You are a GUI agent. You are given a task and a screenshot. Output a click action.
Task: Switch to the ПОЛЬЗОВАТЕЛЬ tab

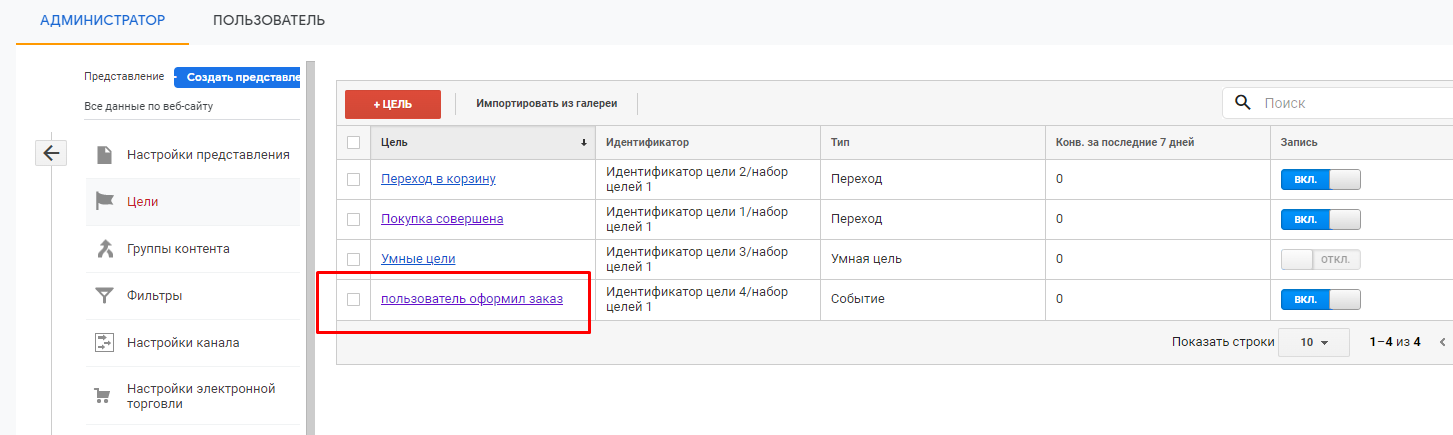[269, 20]
